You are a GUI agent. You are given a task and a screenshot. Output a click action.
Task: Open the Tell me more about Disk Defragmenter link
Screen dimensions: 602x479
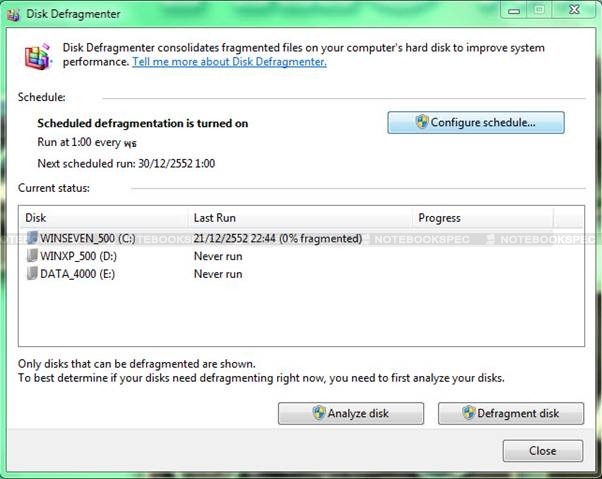(229, 62)
